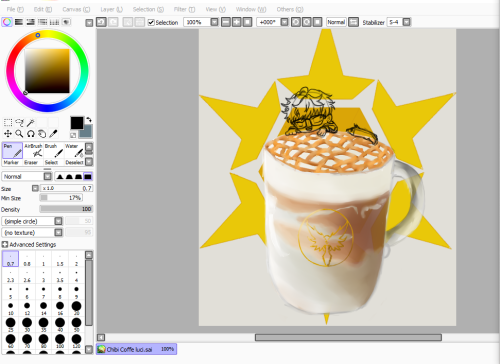Open the (no texture) brush texture dropdown
The width and height of the screenshot is (500, 364).
pos(58,232)
